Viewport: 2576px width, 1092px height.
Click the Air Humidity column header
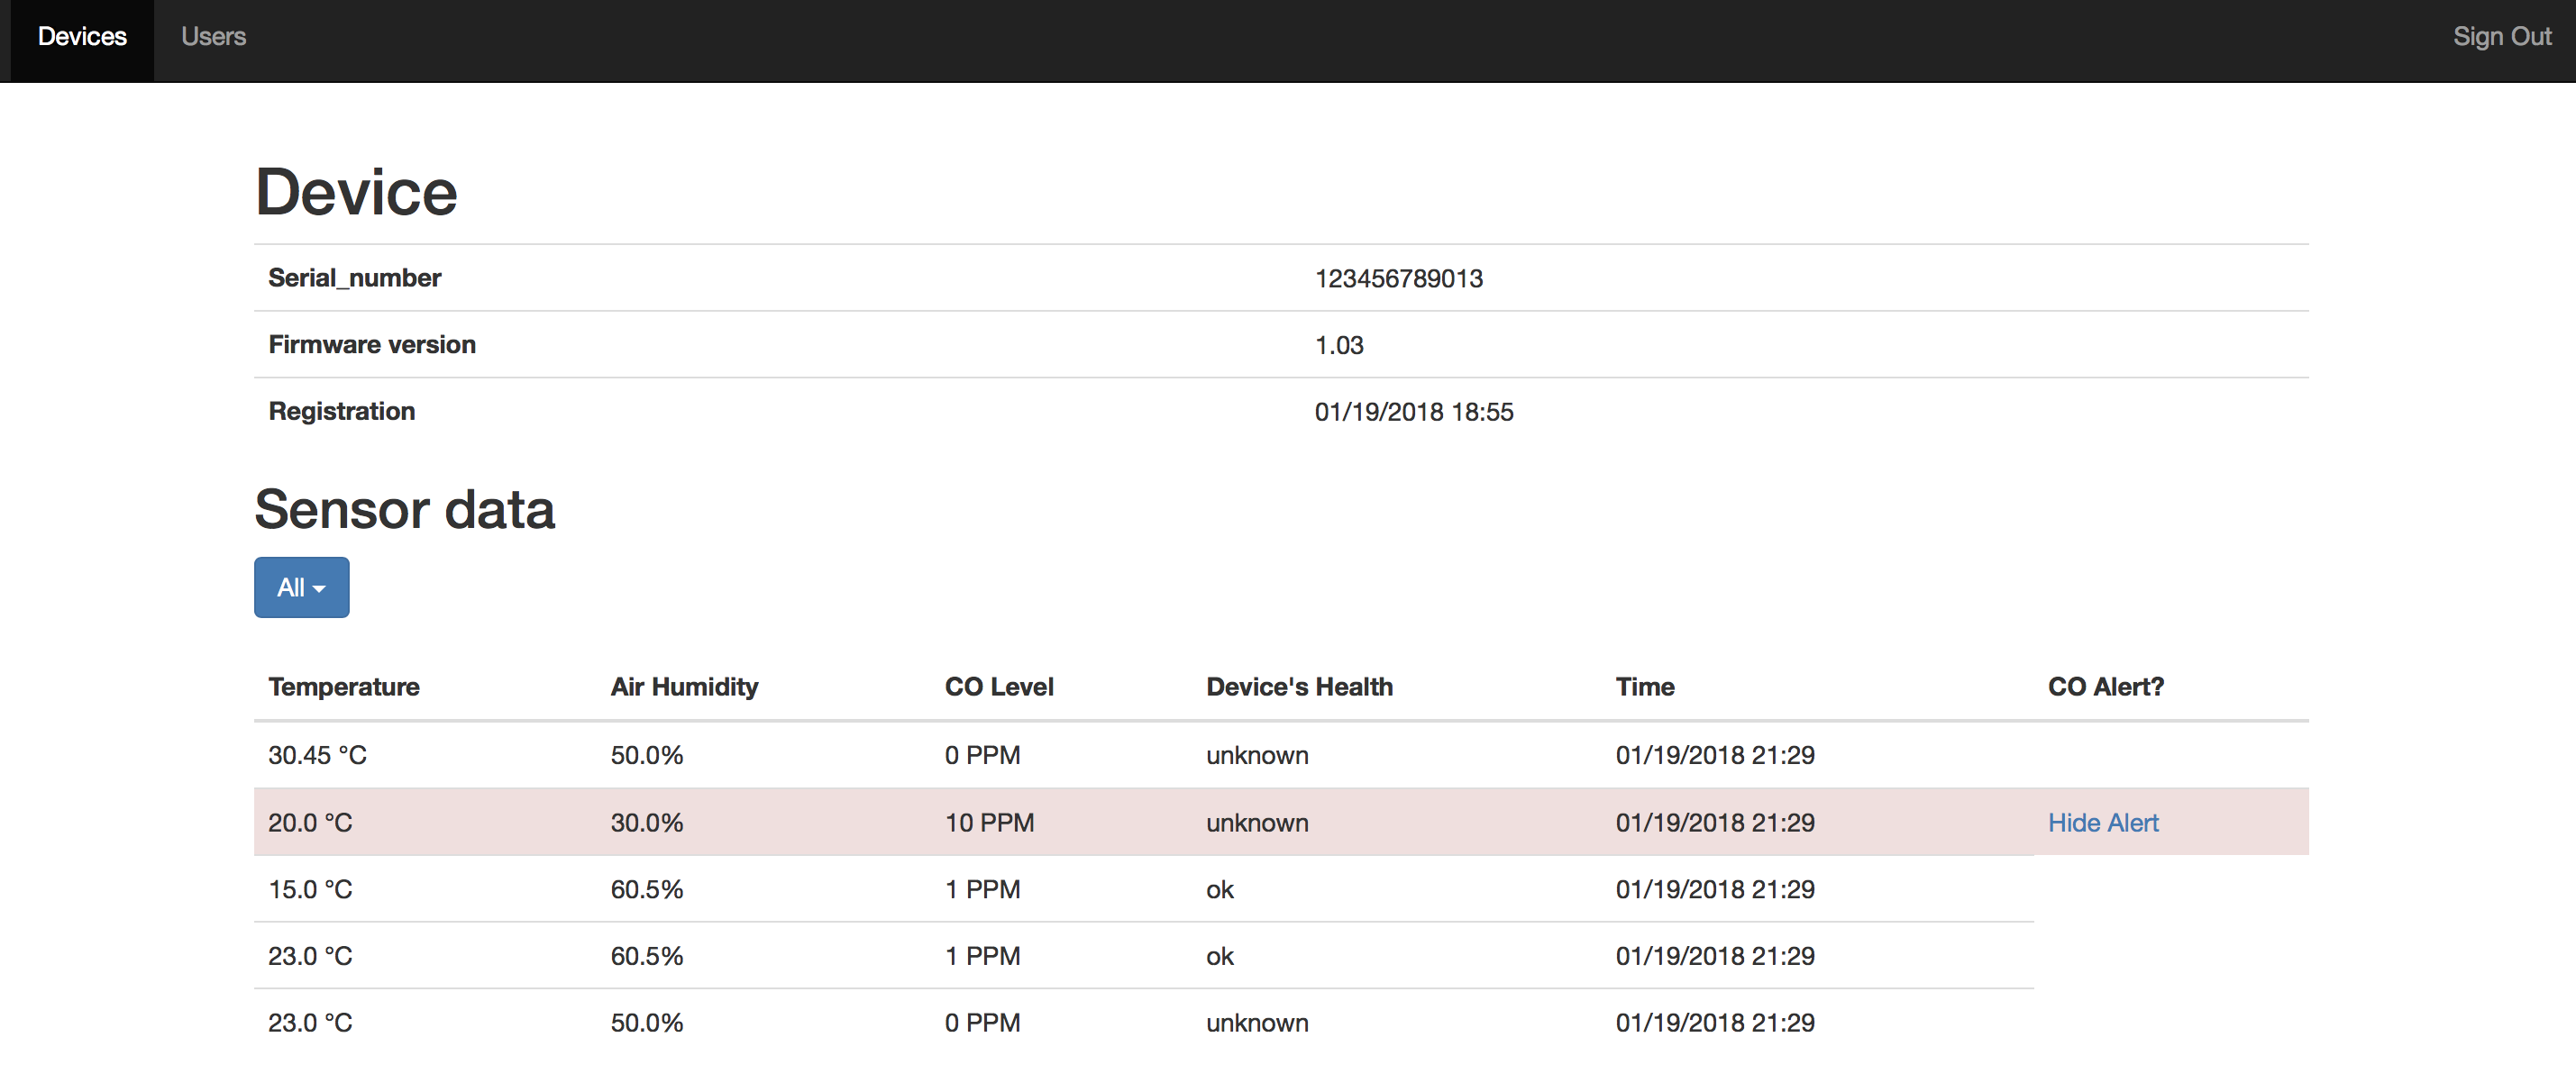(x=684, y=687)
